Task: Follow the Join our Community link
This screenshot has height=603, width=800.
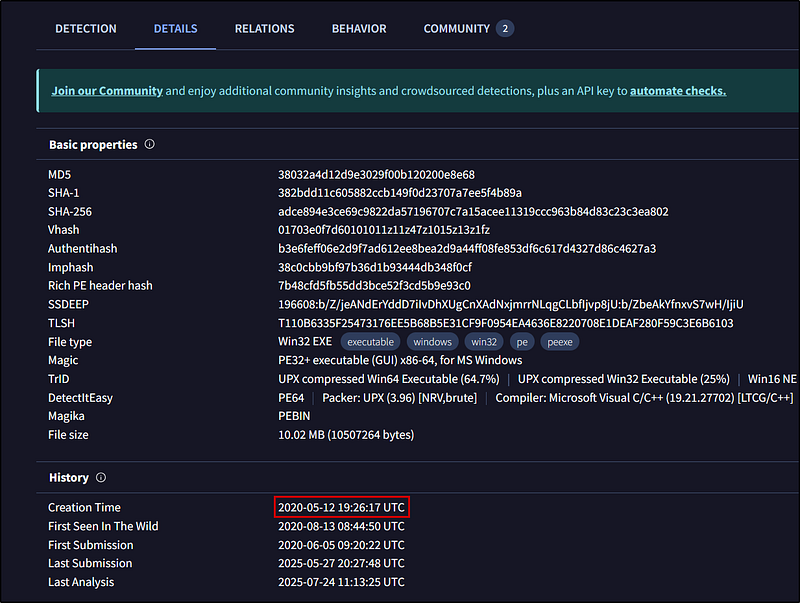Action: pyautogui.click(x=107, y=91)
